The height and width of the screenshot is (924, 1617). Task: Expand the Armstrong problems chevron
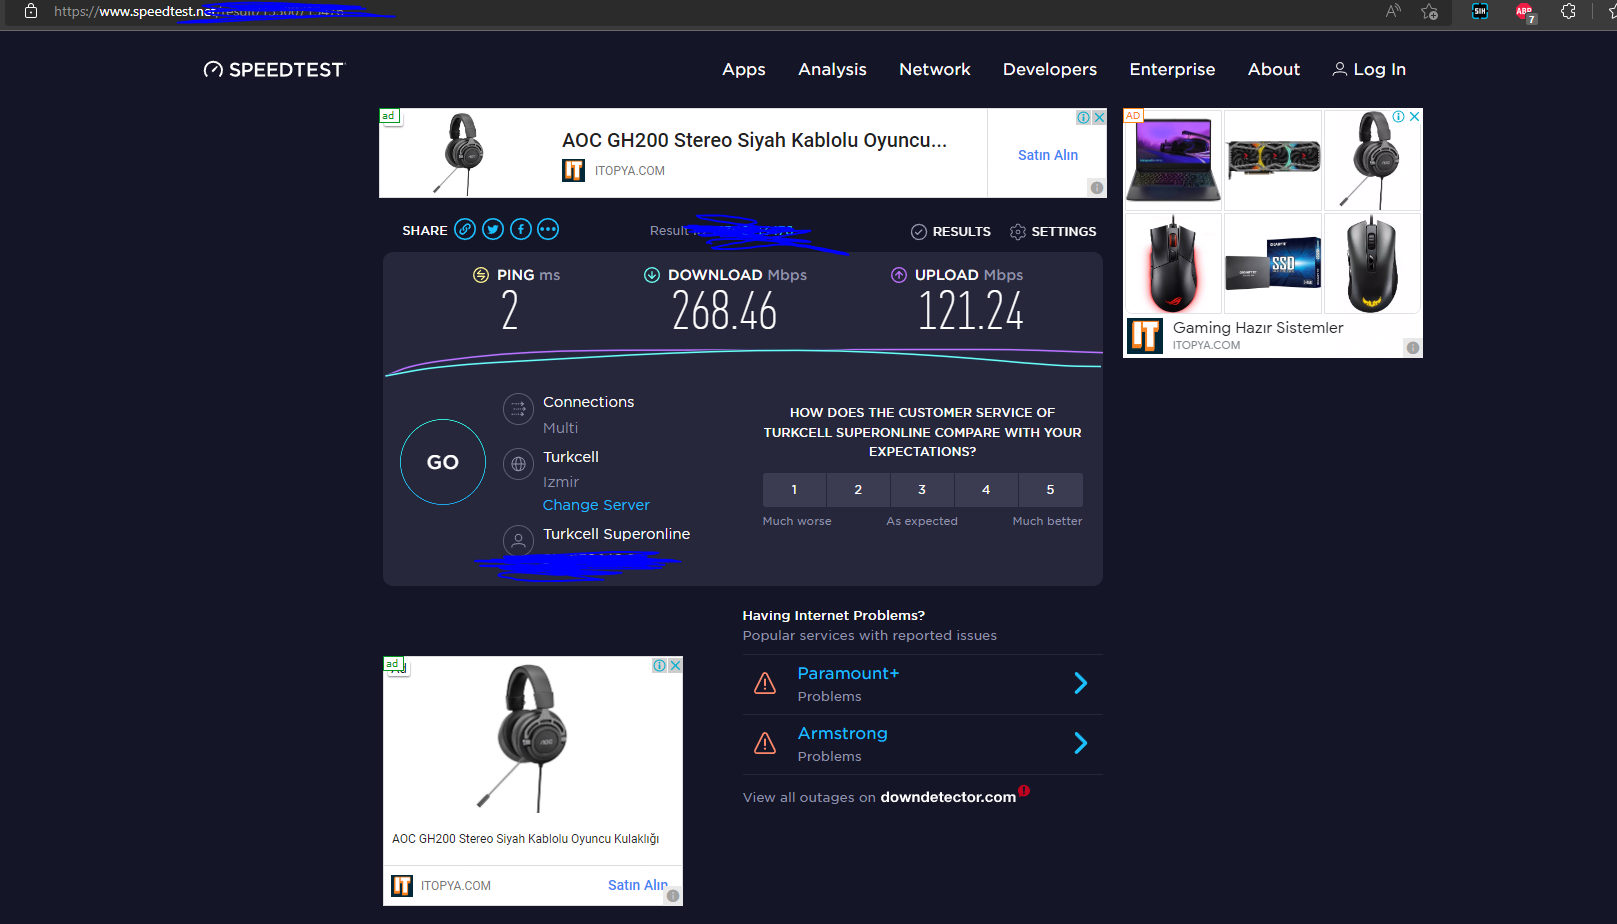1081,743
